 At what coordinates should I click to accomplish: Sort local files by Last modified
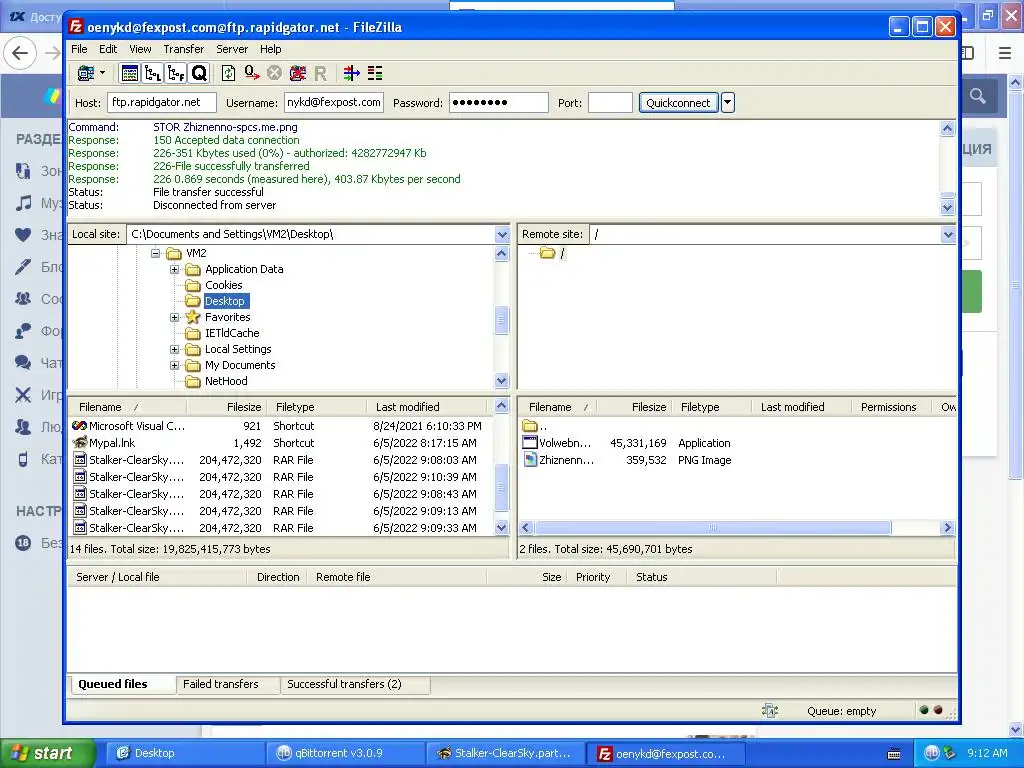427,407
